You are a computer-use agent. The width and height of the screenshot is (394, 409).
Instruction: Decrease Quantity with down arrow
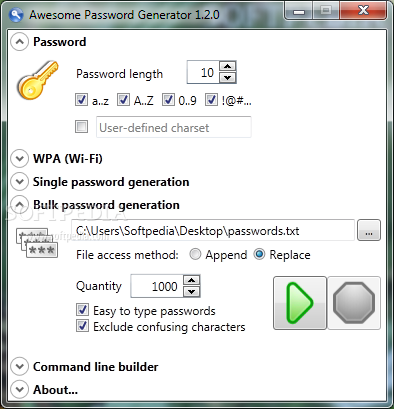coord(192,292)
